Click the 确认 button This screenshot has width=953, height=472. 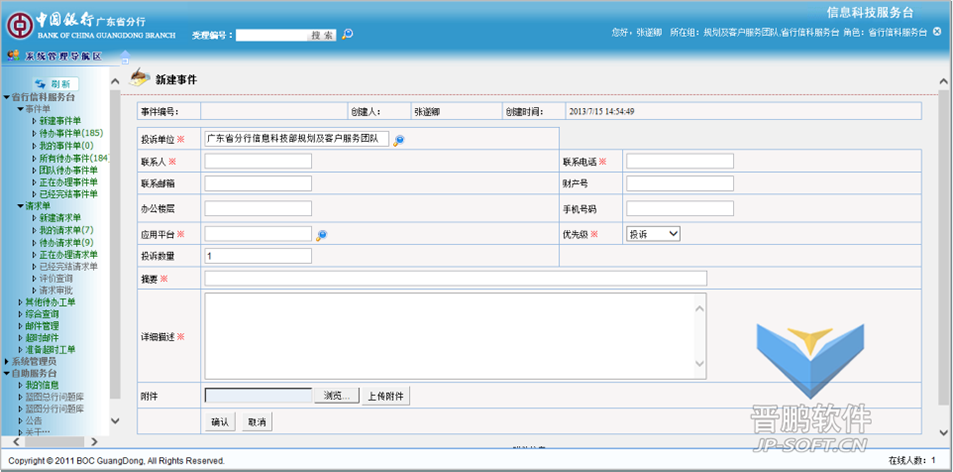(219, 422)
